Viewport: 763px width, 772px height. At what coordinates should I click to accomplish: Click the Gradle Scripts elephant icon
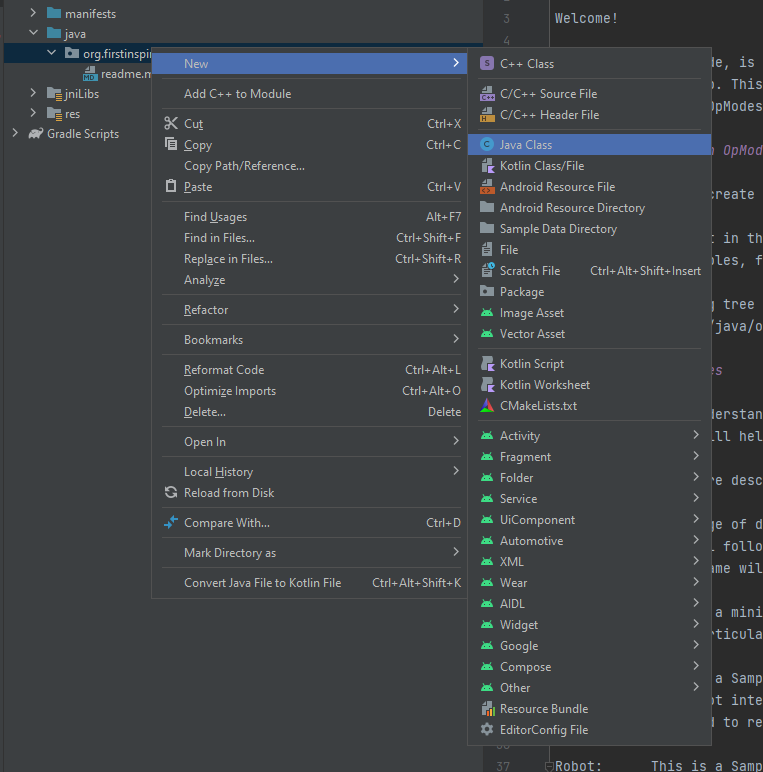tap(35, 133)
